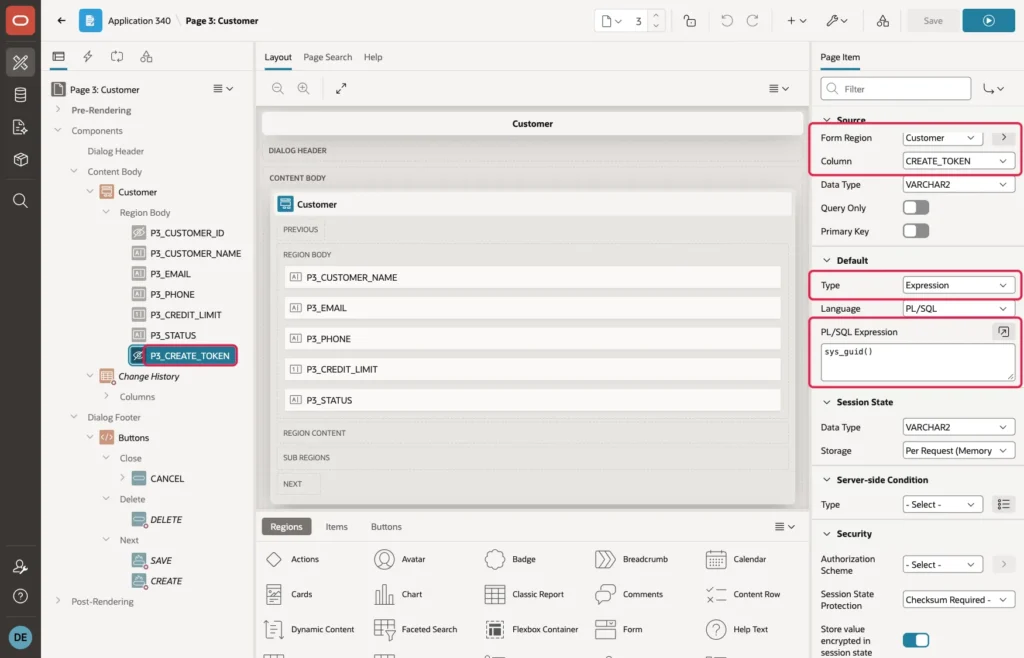Open the Language PL/SQL dropdown
Screen dimensions: 1024x658
959,309
